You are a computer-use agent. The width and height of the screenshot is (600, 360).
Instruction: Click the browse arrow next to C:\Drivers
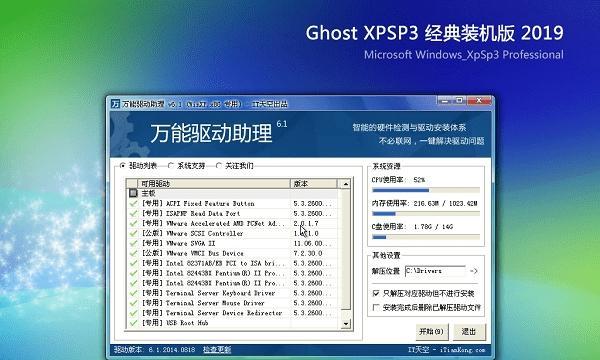[x=474, y=271]
